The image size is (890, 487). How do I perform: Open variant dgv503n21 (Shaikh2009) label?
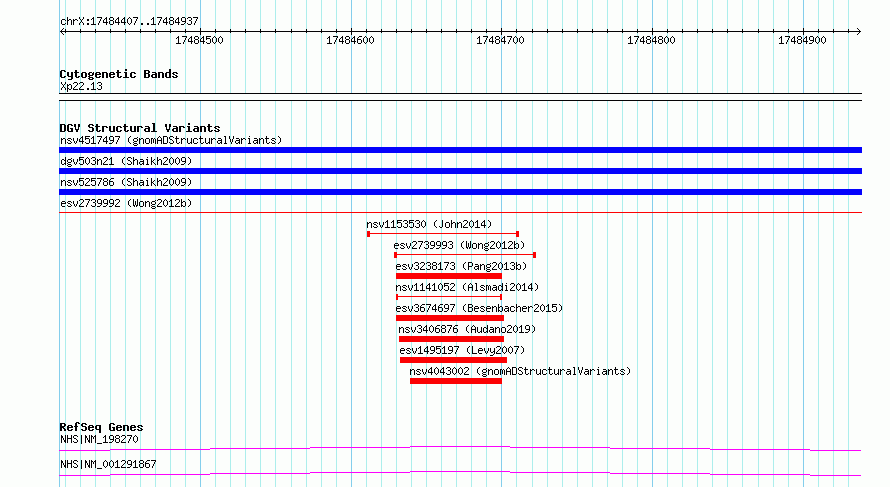click(x=126, y=161)
